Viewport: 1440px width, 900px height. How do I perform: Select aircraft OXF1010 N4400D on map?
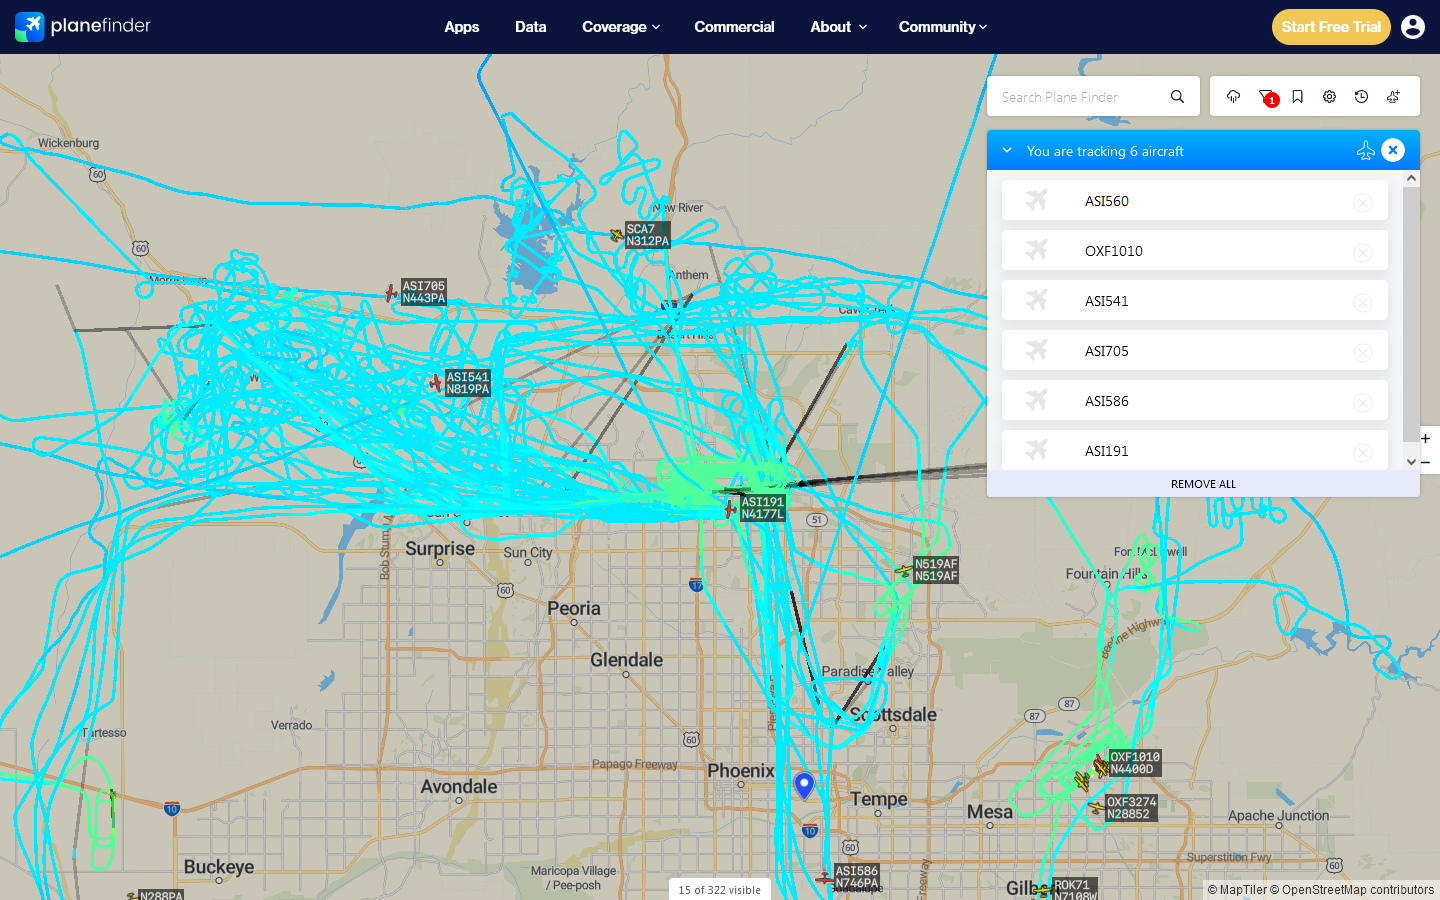1101,766
